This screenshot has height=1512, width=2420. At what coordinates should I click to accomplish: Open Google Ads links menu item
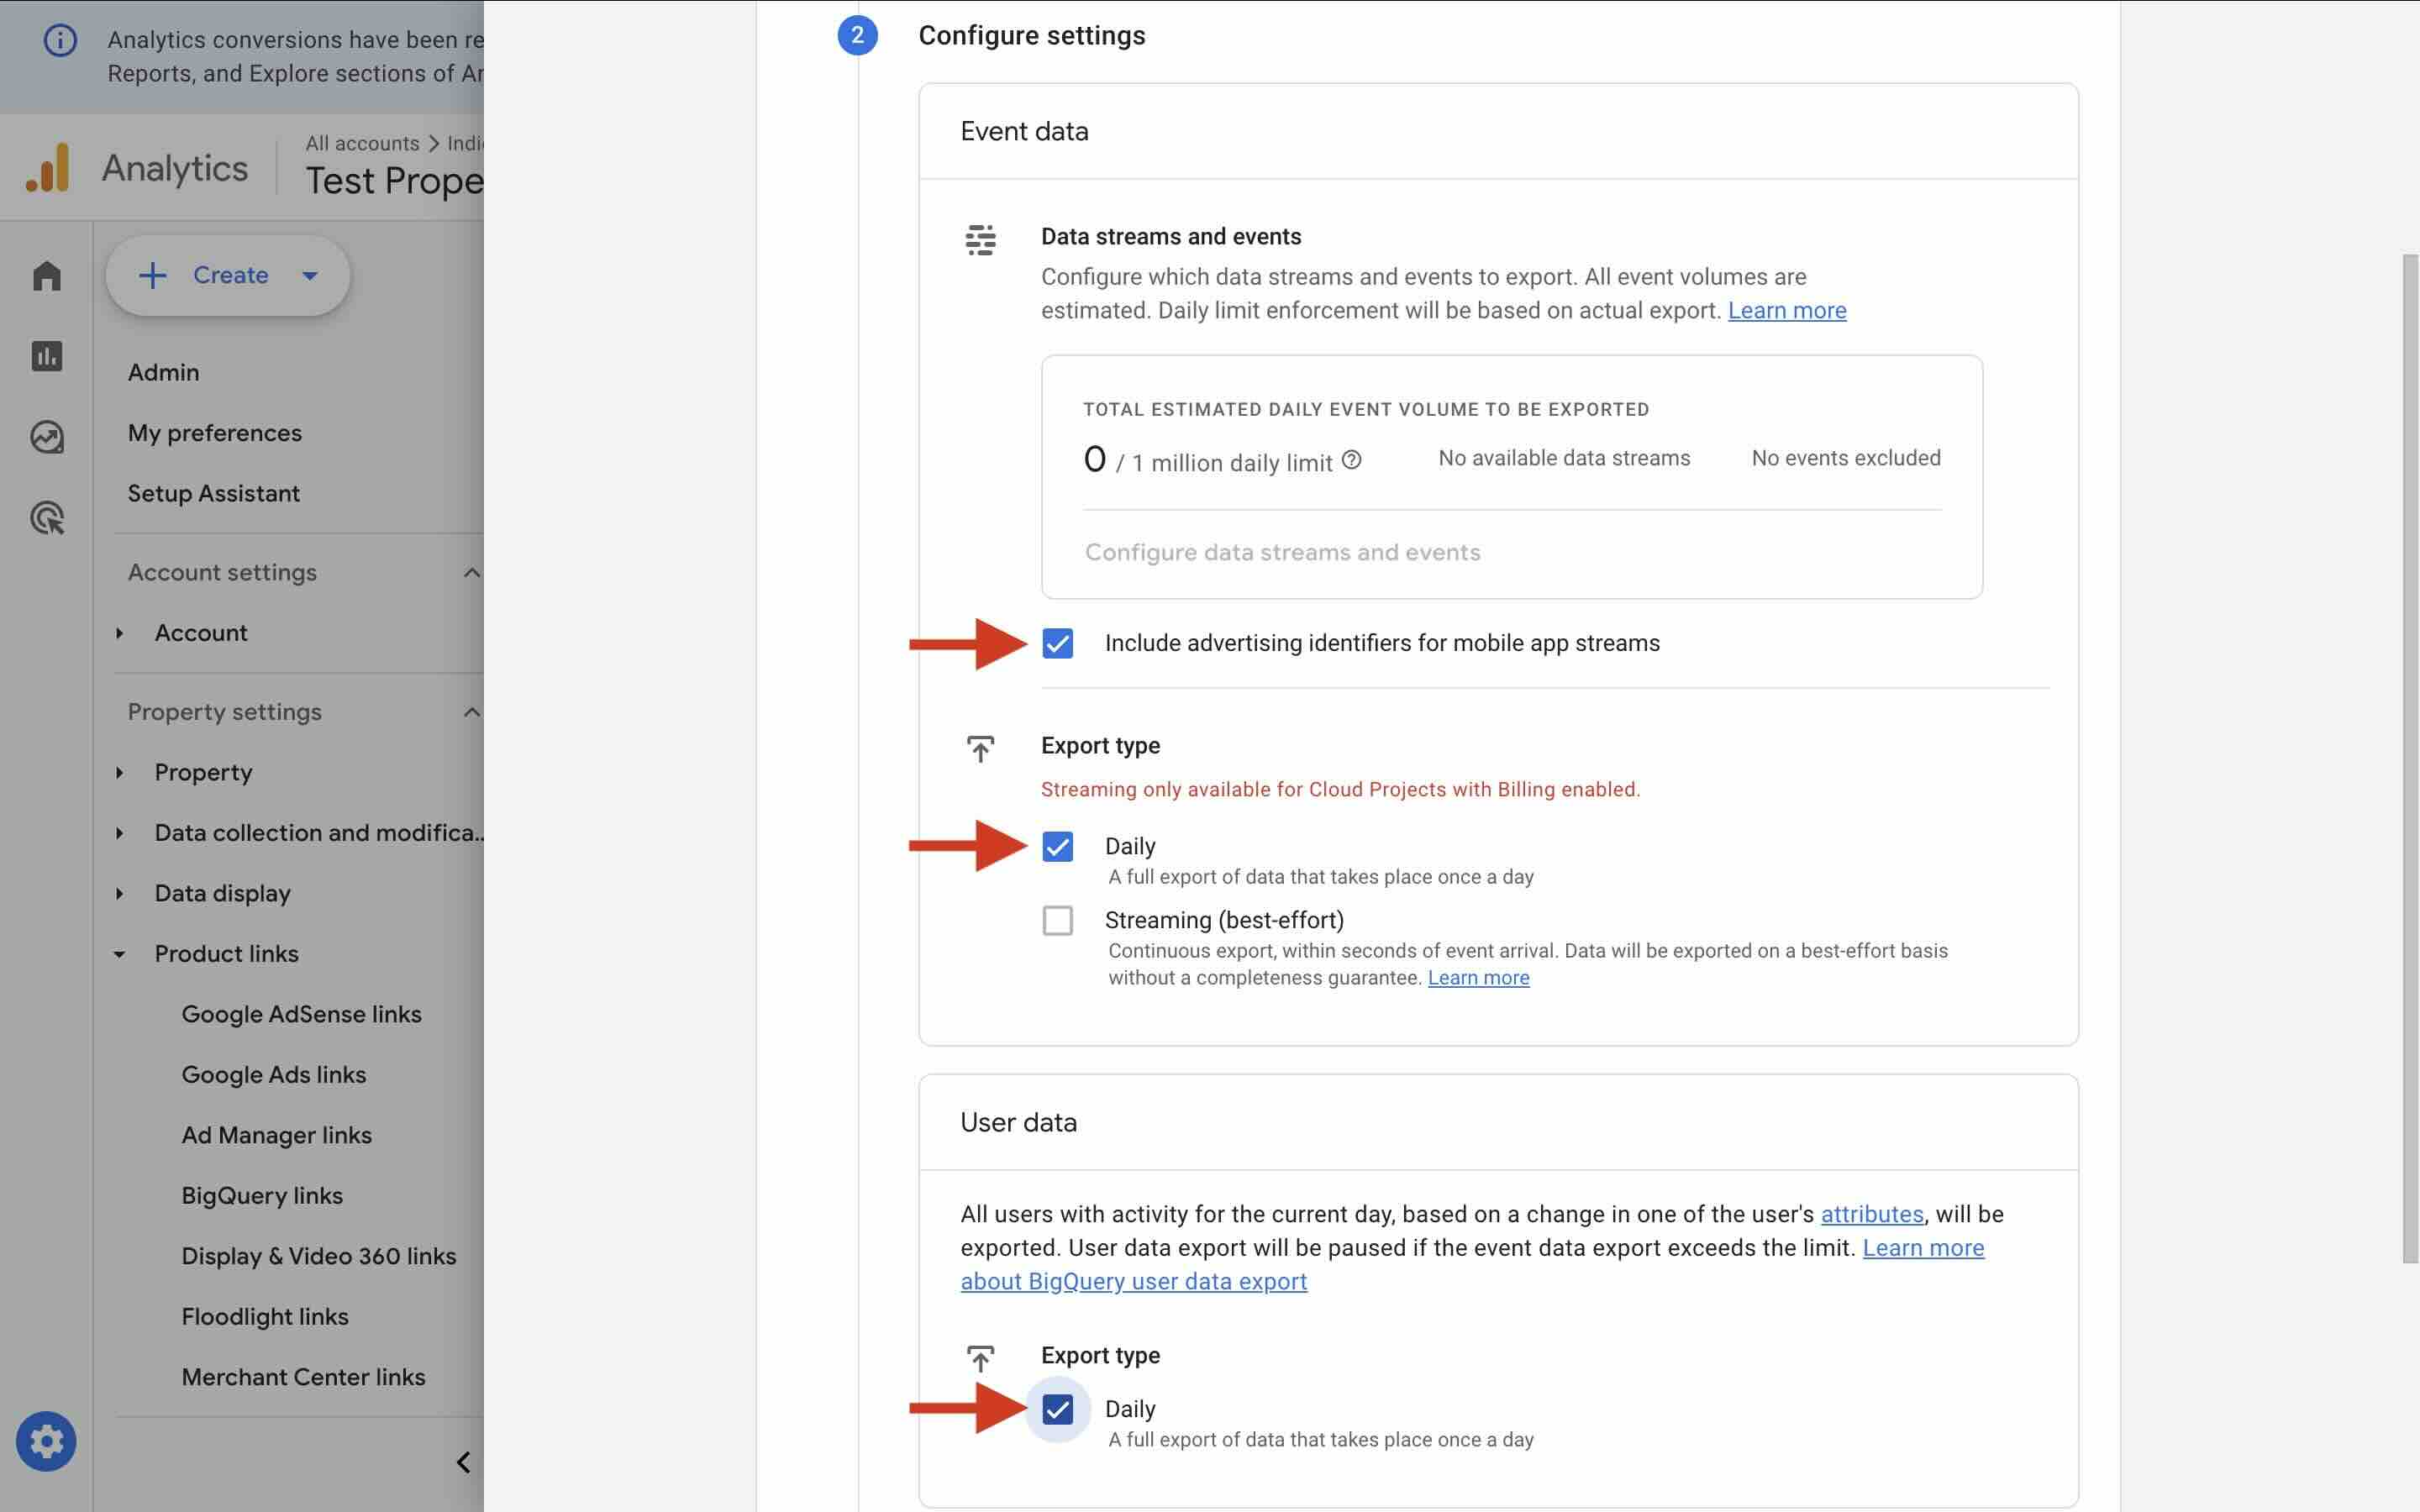[274, 1074]
